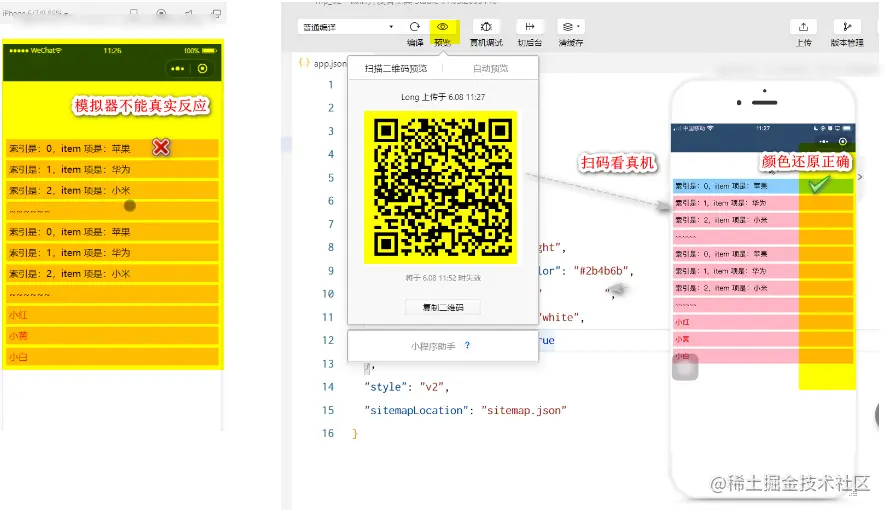This screenshot has width=887, height=510.
Task: Click line number 13 in the gutter
Action: click(328, 364)
